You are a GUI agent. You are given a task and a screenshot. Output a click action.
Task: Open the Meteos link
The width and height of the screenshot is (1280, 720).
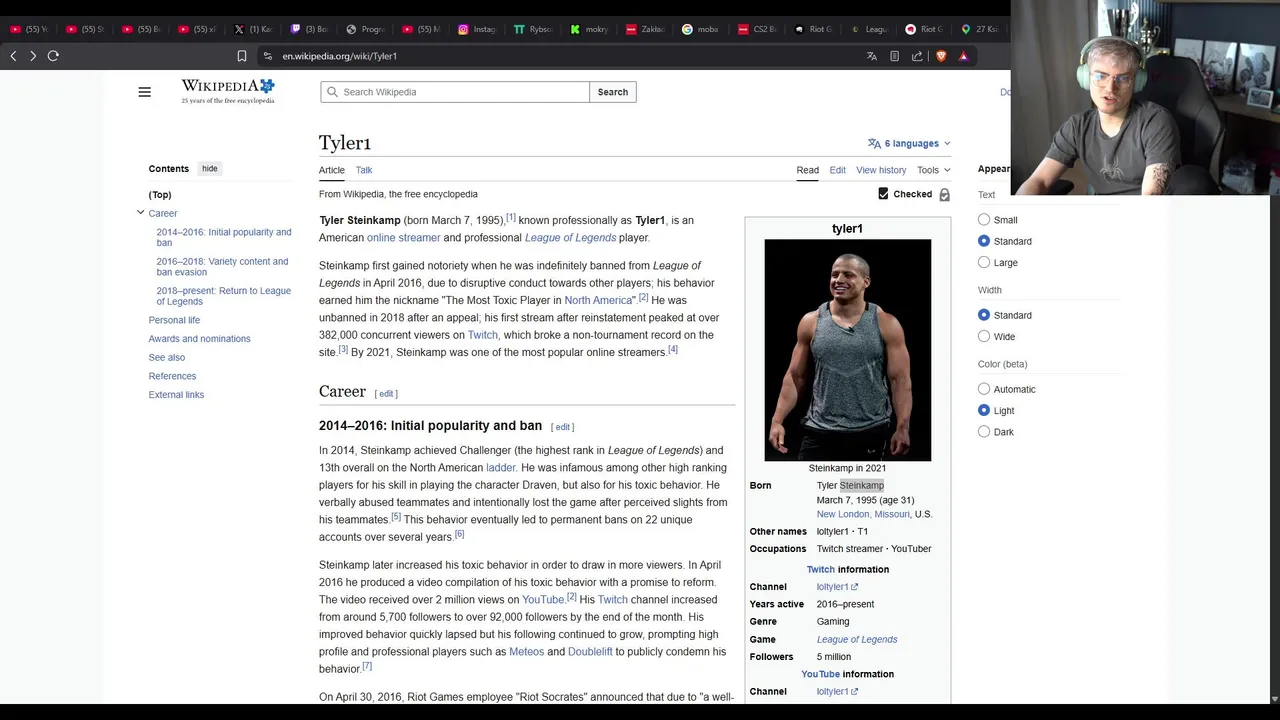(526, 652)
